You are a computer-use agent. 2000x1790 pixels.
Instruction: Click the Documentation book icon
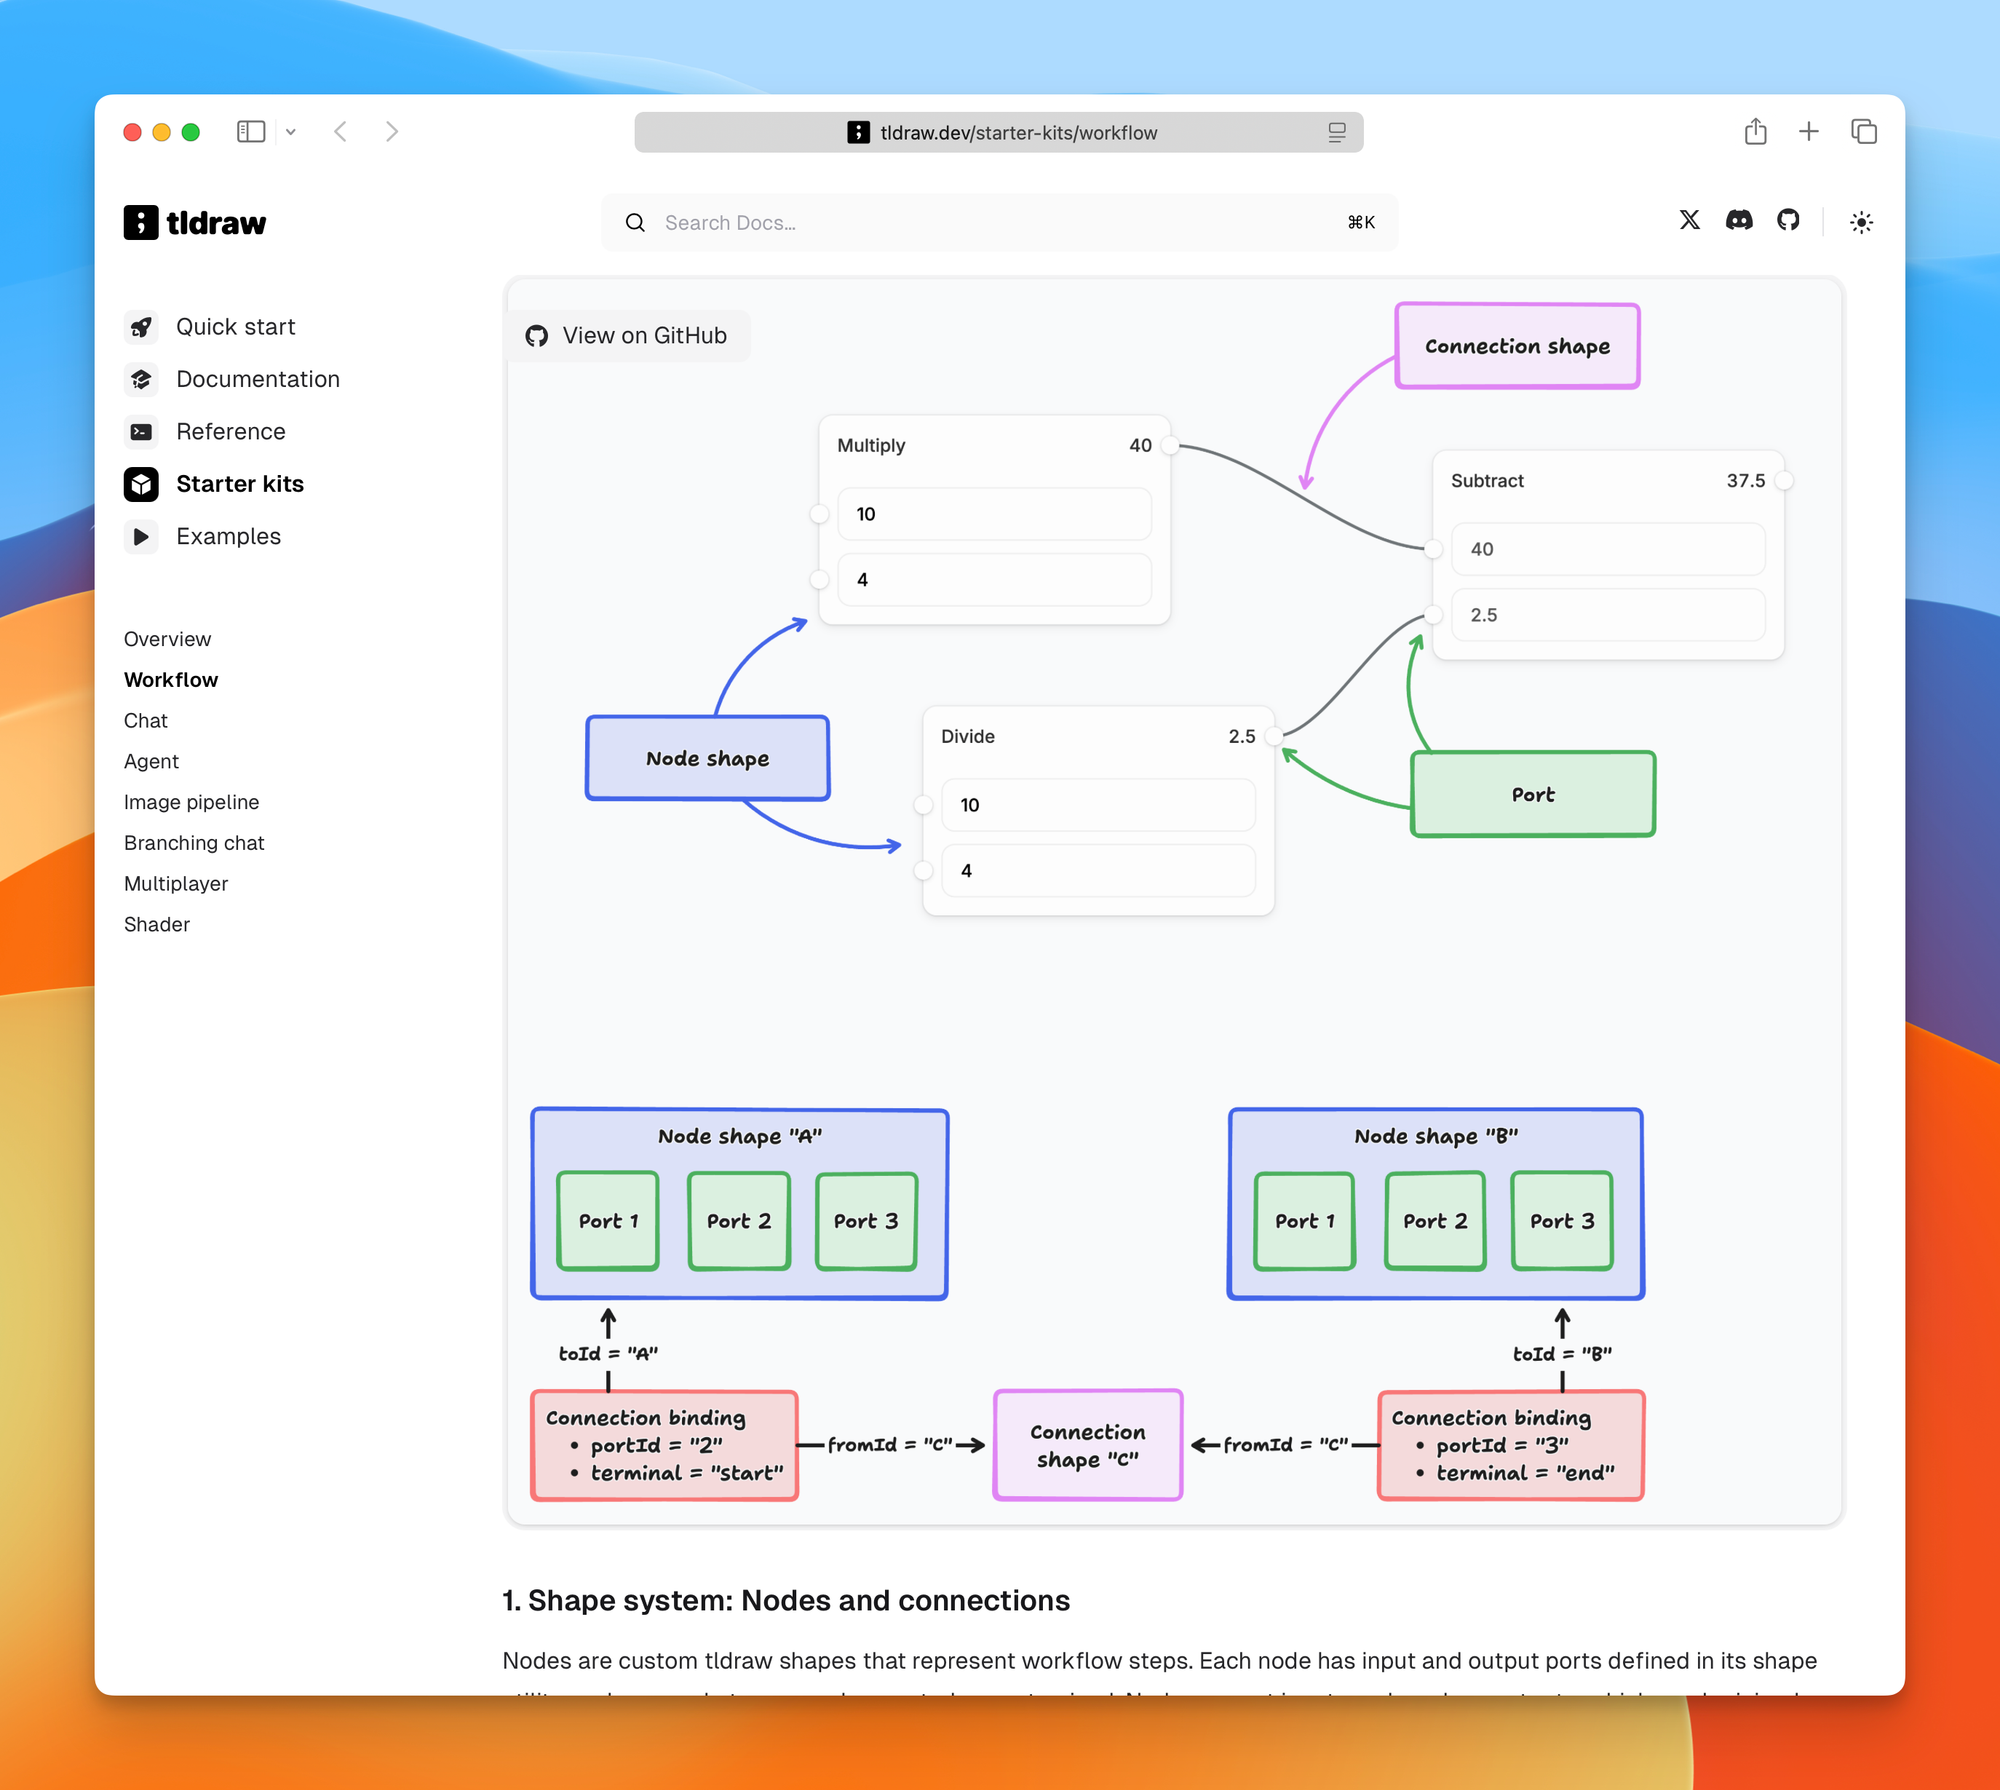[x=141, y=379]
